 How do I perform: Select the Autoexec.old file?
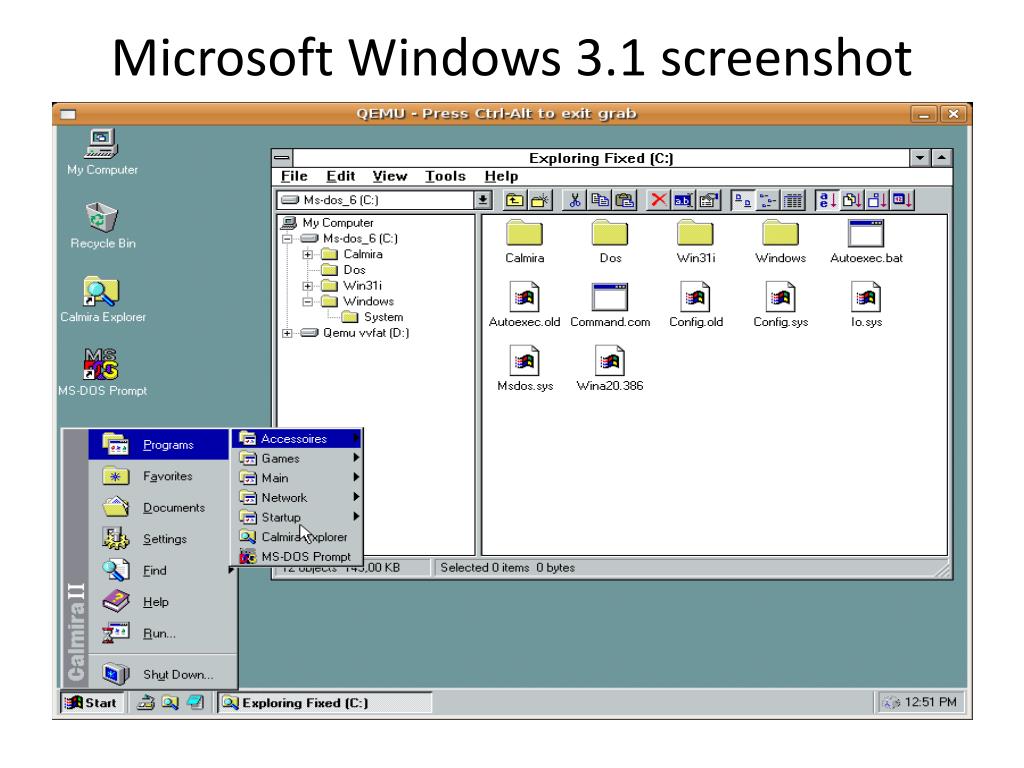pyautogui.click(x=524, y=305)
